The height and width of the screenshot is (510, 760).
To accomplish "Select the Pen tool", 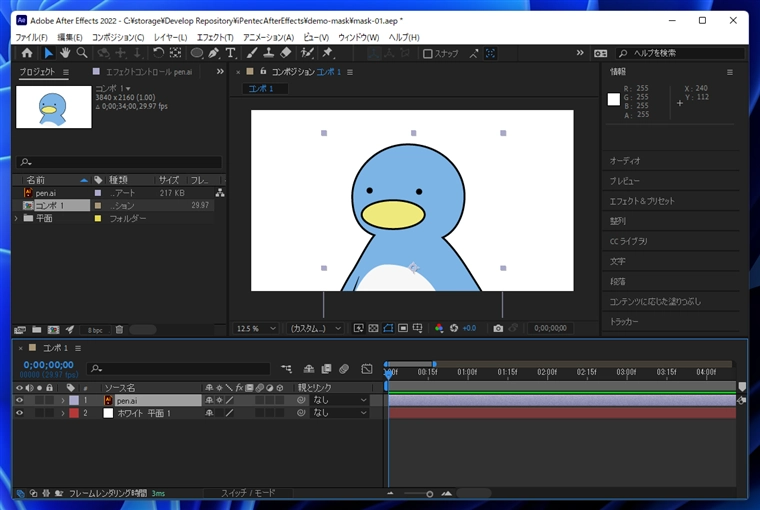I will [x=214, y=53].
